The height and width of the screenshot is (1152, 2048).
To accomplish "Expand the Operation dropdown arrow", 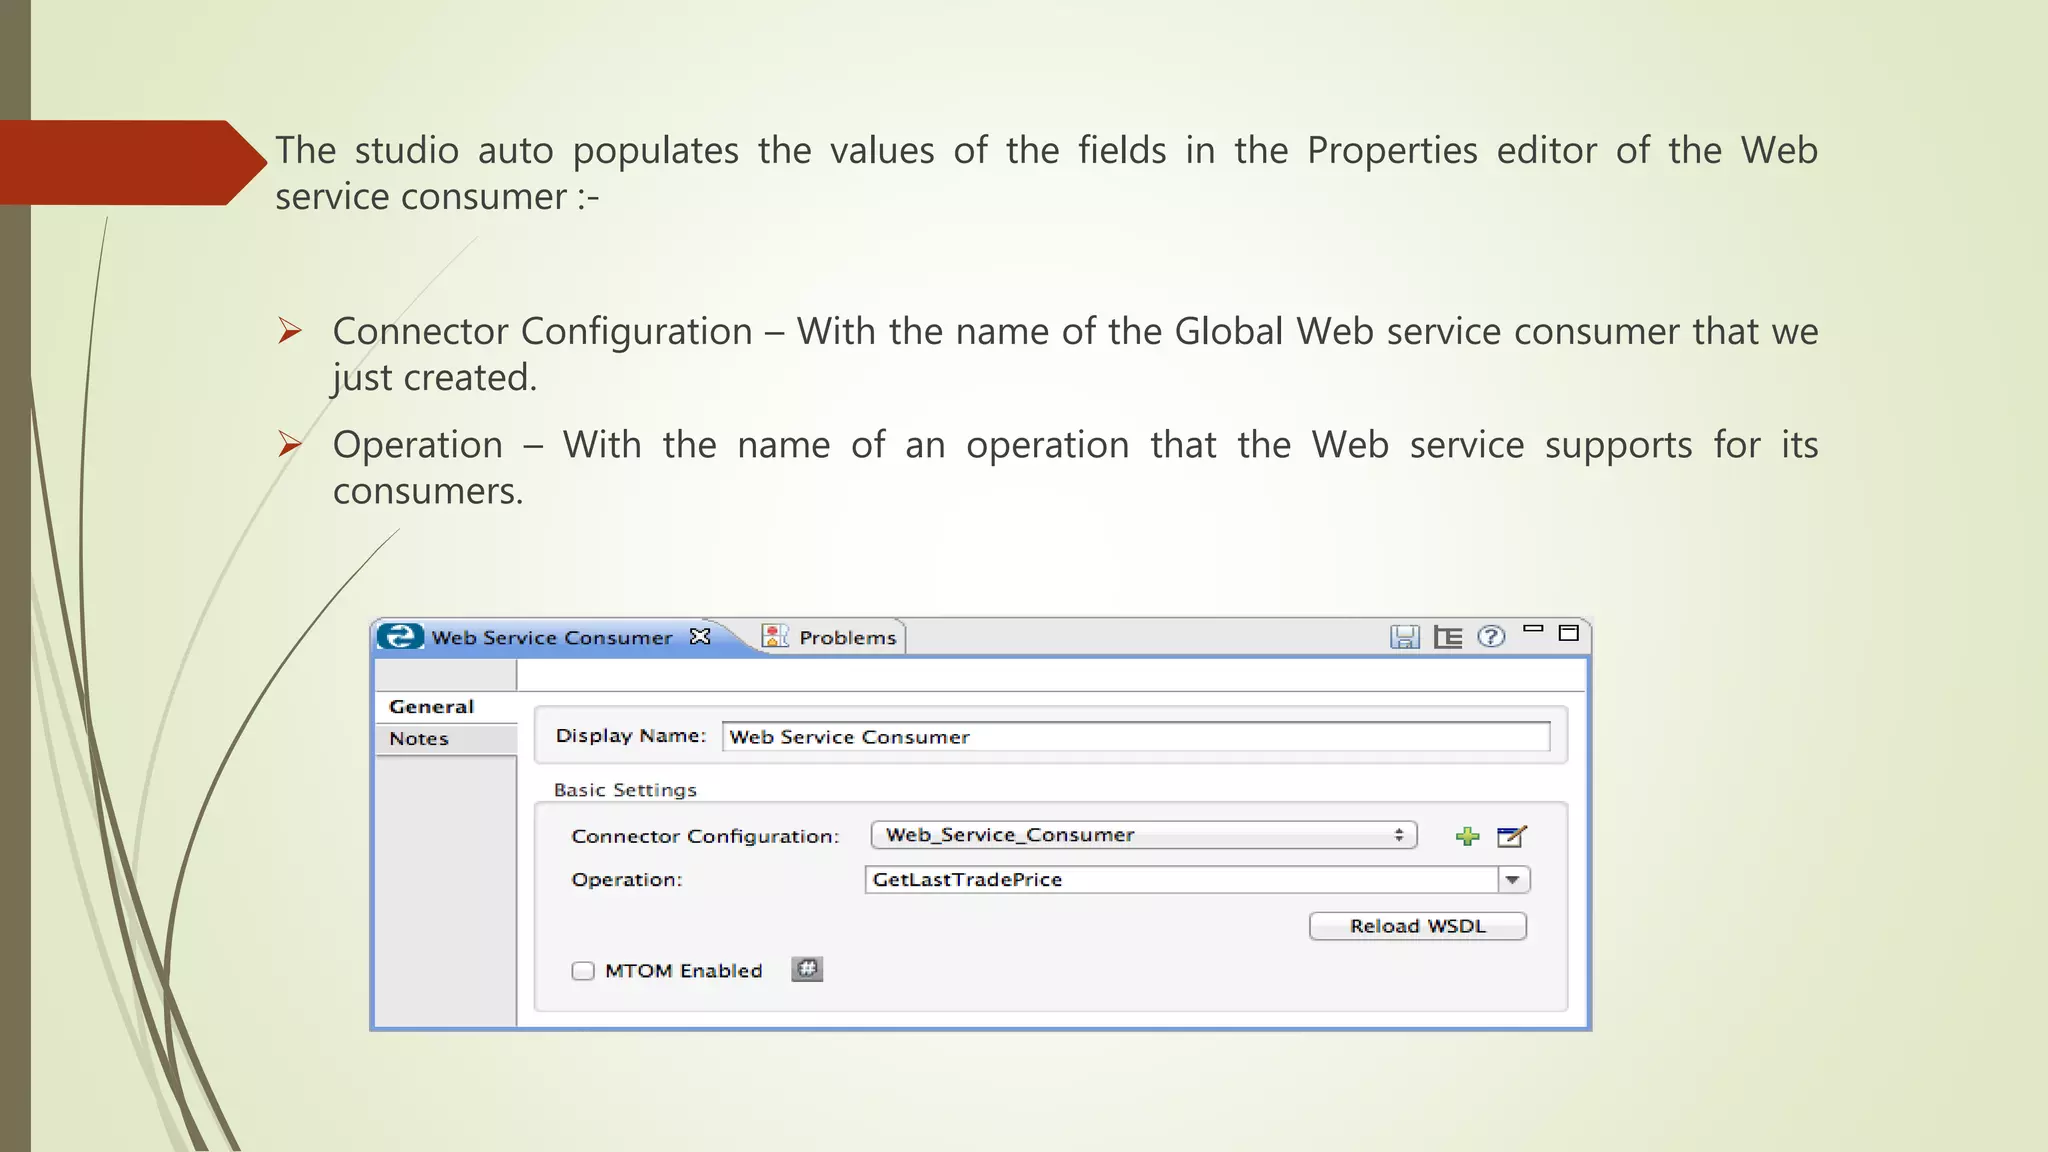I will (1513, 880).
